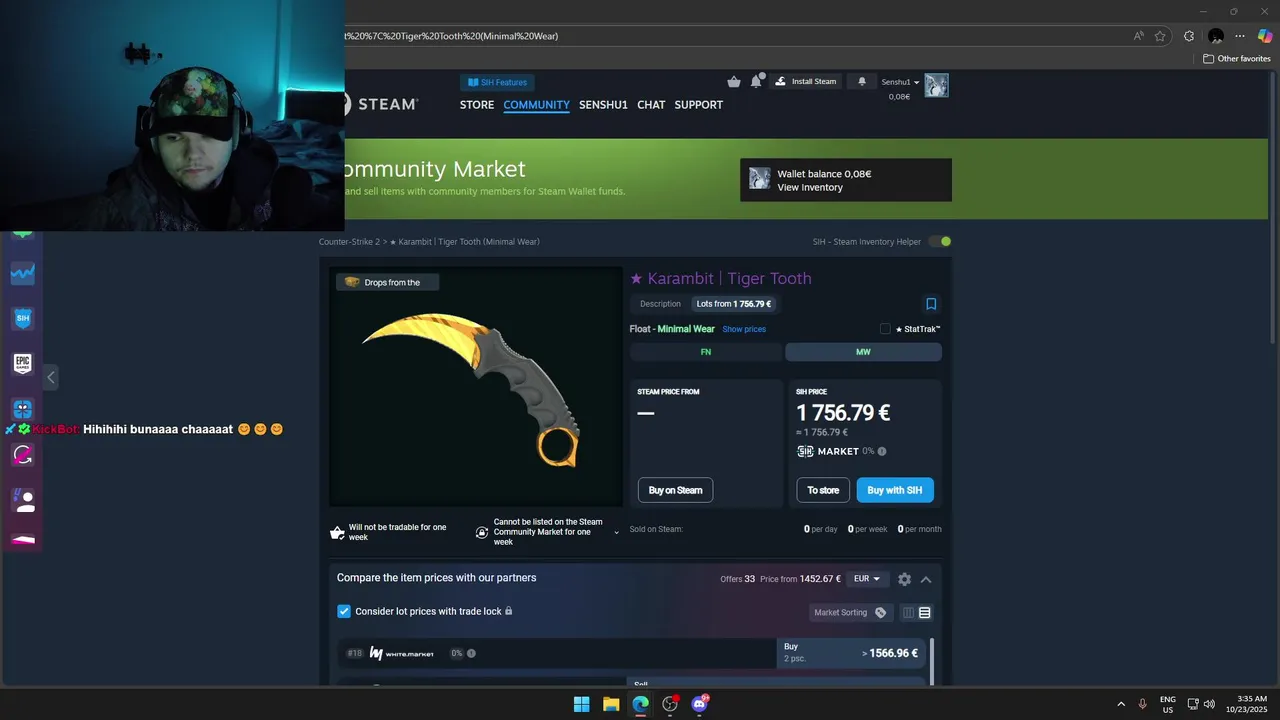The height and width of the screenshot is (720, 1280).
Task: Click the Karambit Tiger Tooth item image
Action: (x=476, y=387)
